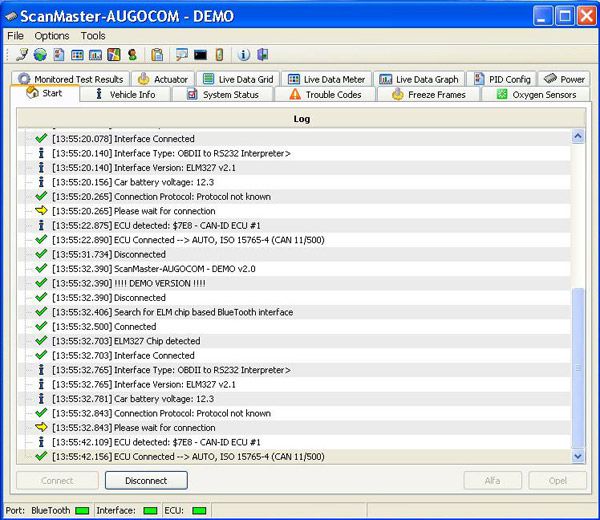Click the person icon in toolbar
Viewport: 600px width, 520px height.
point(132,54)
